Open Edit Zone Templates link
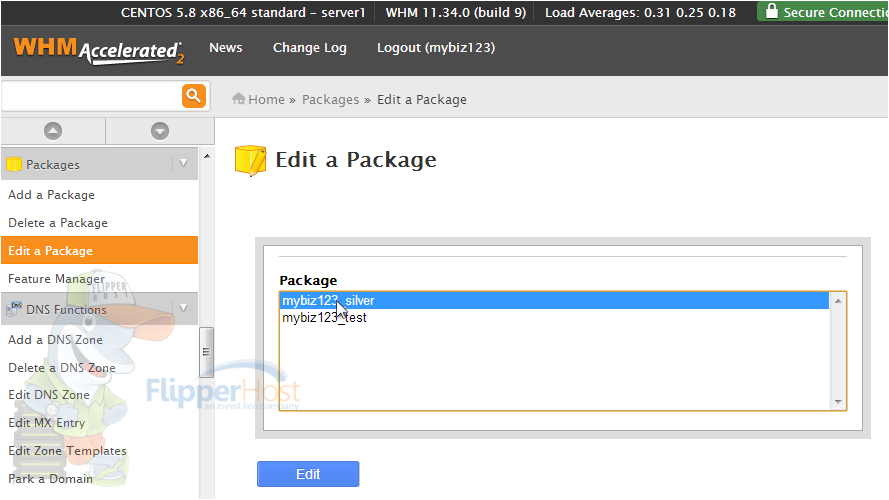The height and width of the screenshot is (500, 889). coord(67,451)
